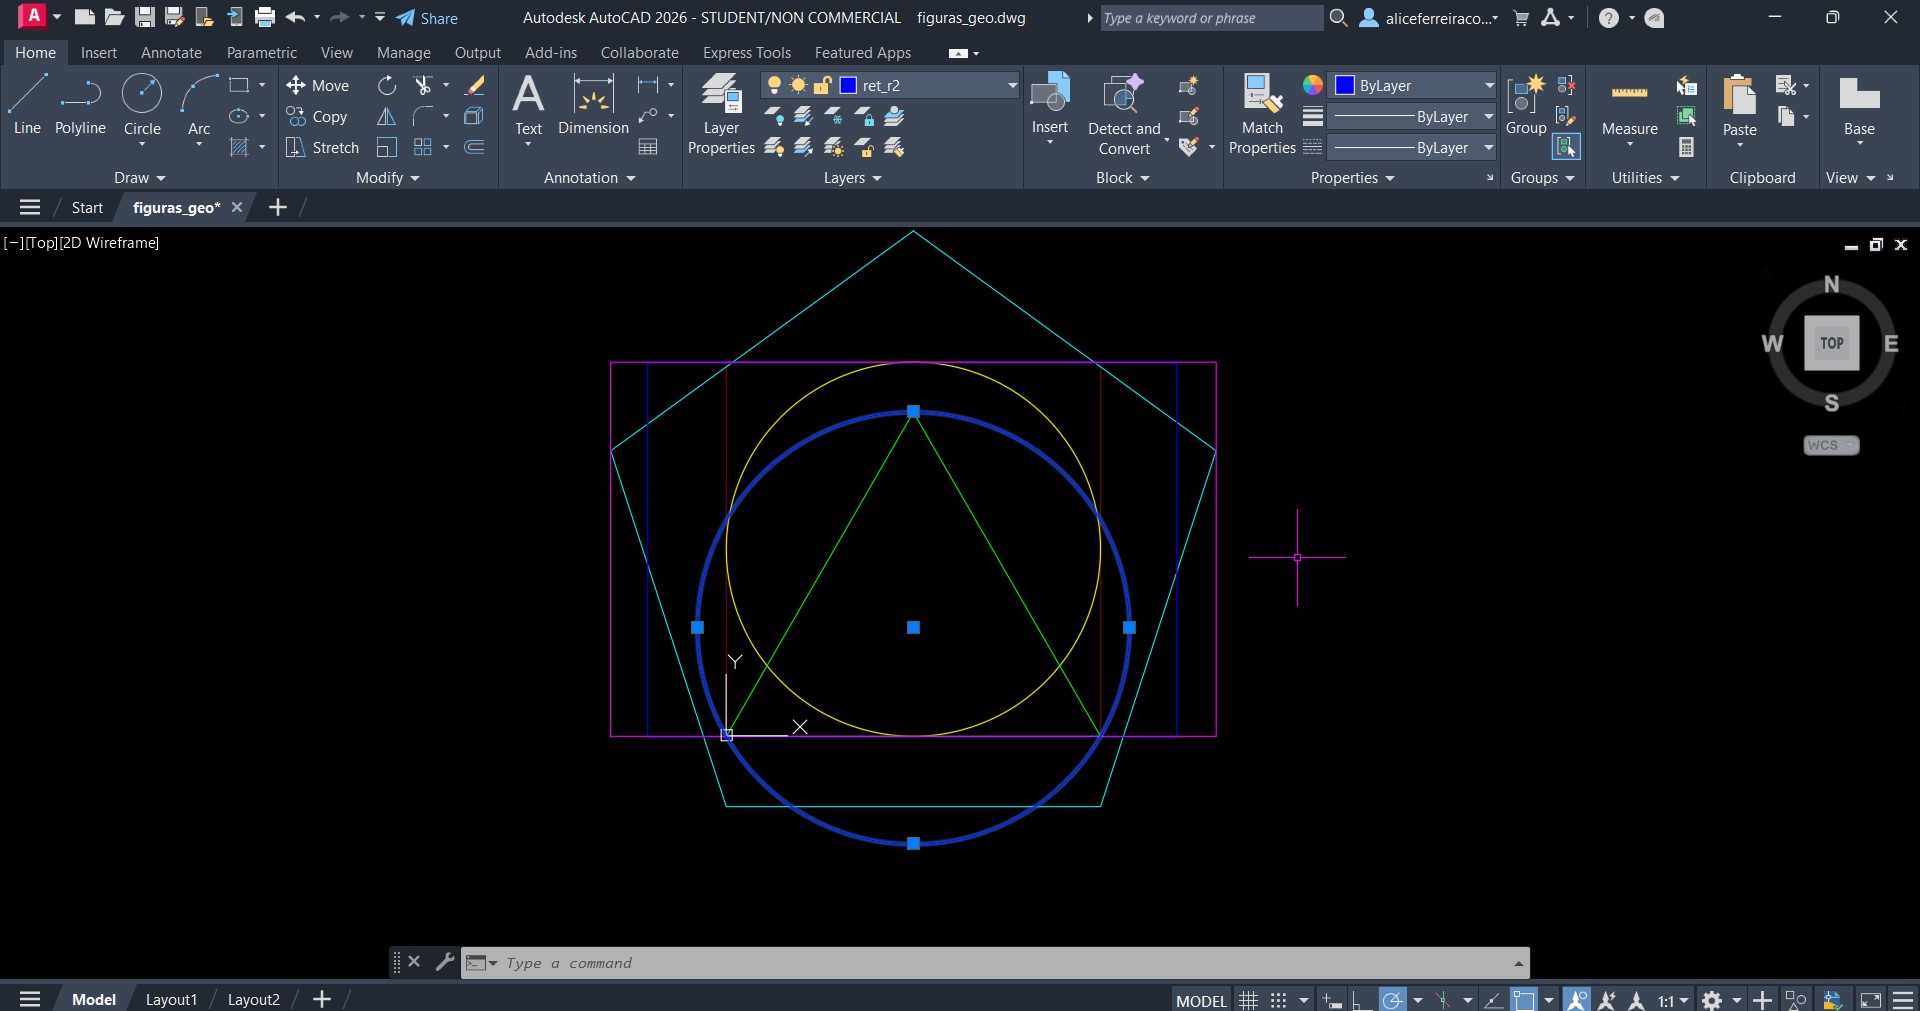The height and width of the screenshot is (1011, 1920).
Task: Expand the object color ByLayer dropdown
Action: point(1488,86)
